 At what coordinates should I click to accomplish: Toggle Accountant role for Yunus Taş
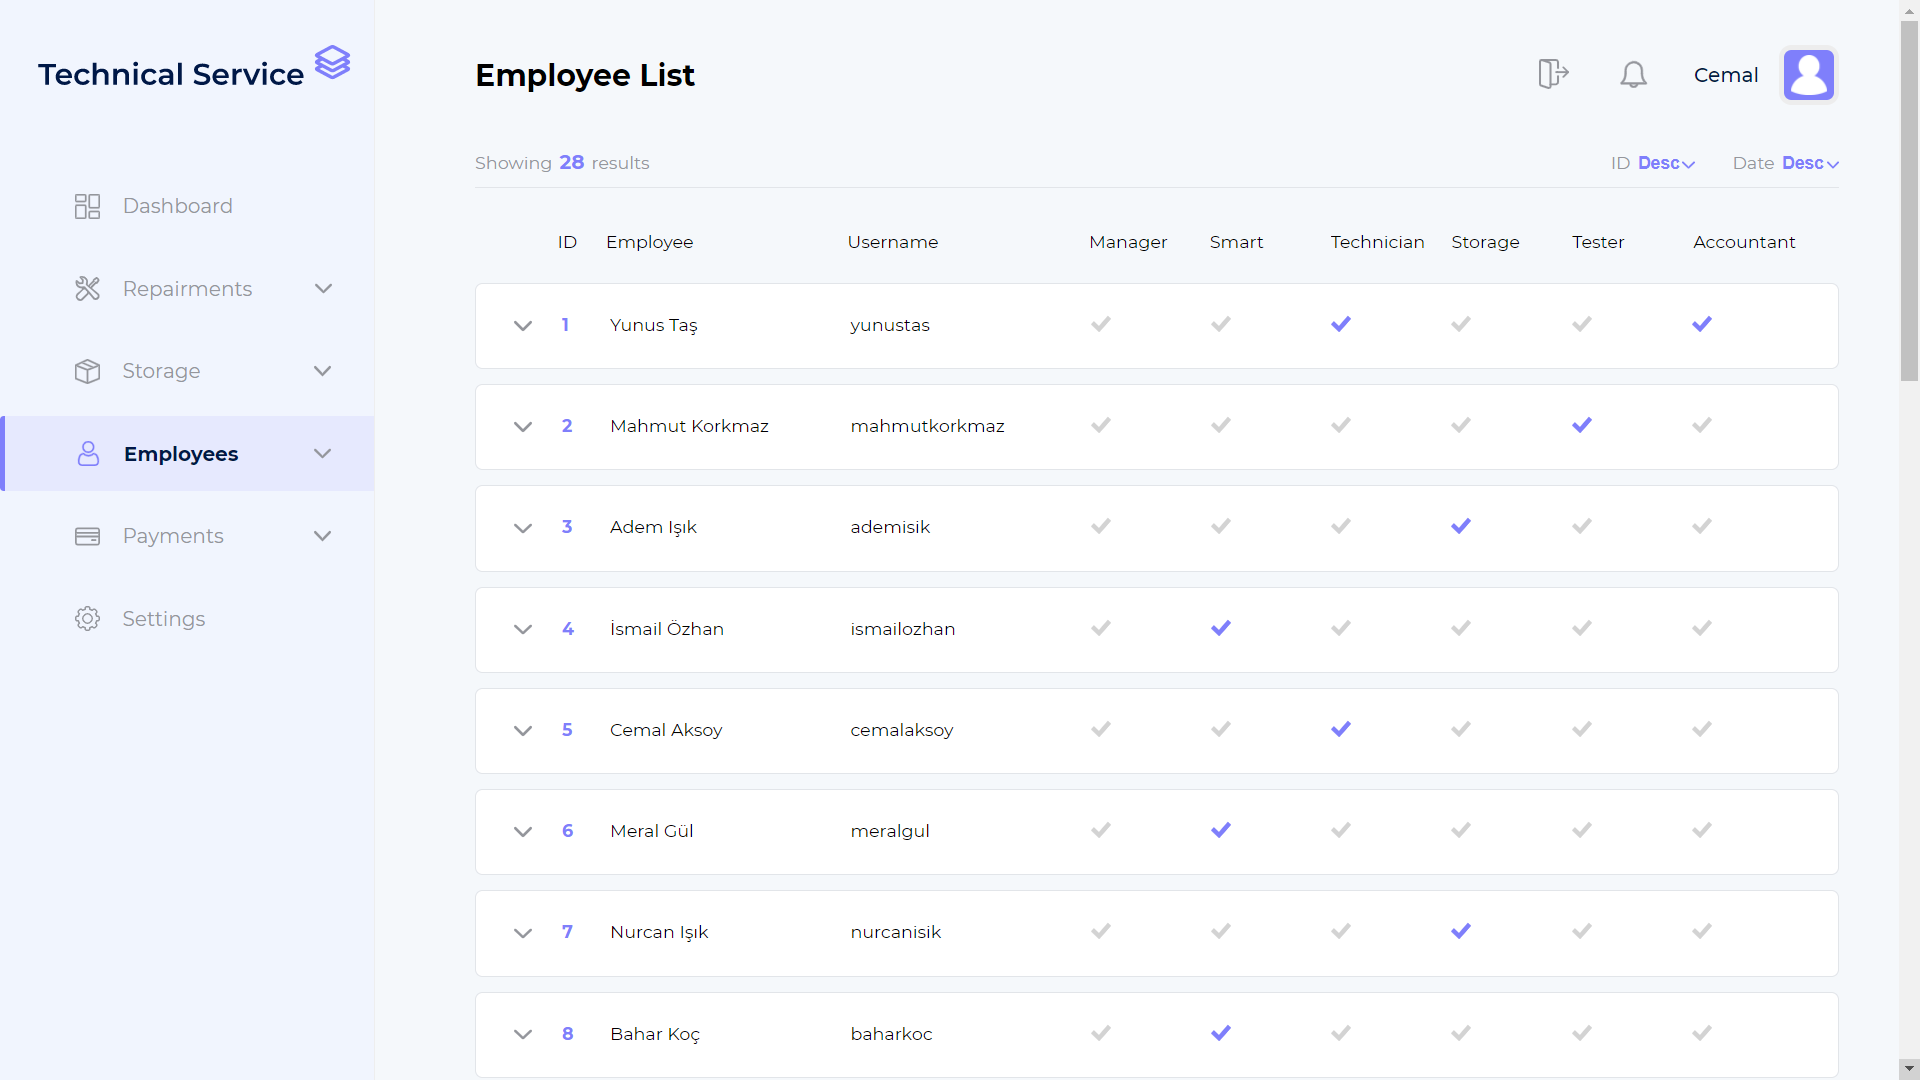coord(1702,324)
